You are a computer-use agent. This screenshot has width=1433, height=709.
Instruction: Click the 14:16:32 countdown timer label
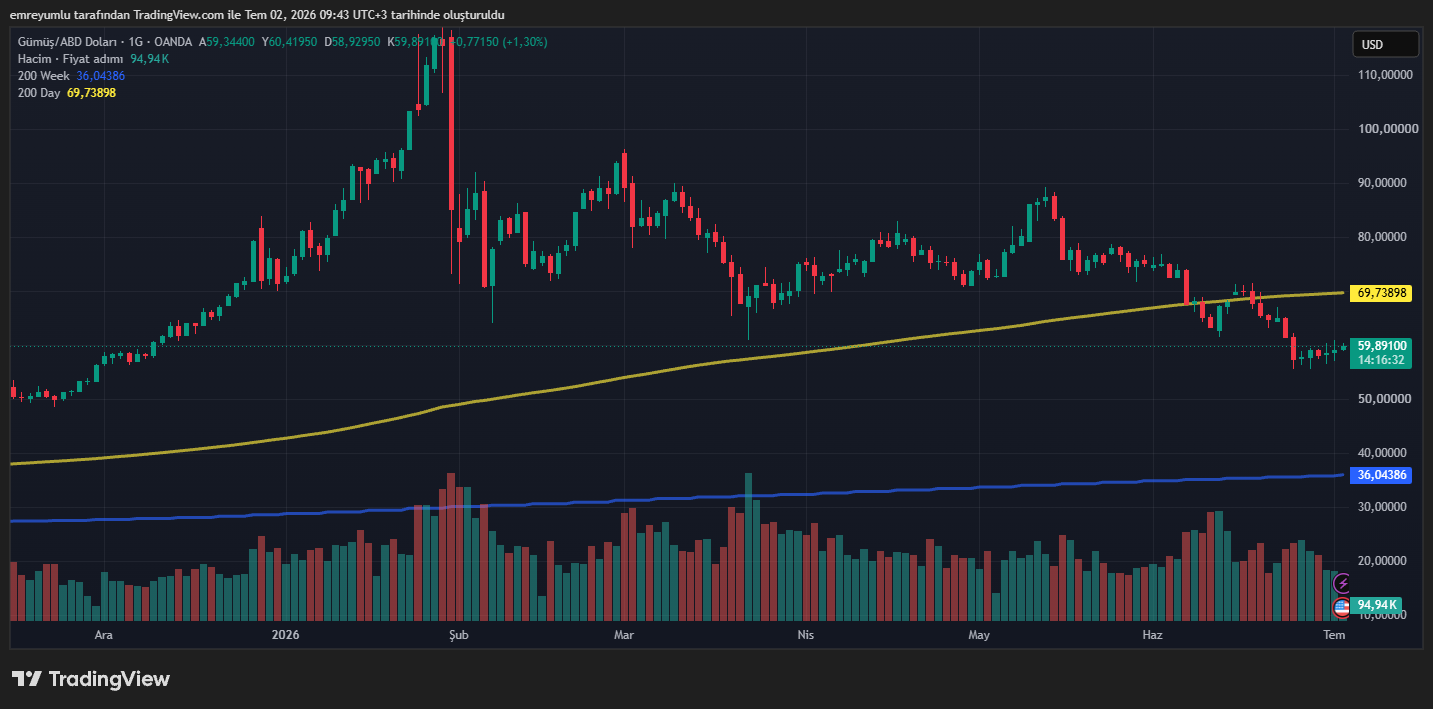(1381, 360)
